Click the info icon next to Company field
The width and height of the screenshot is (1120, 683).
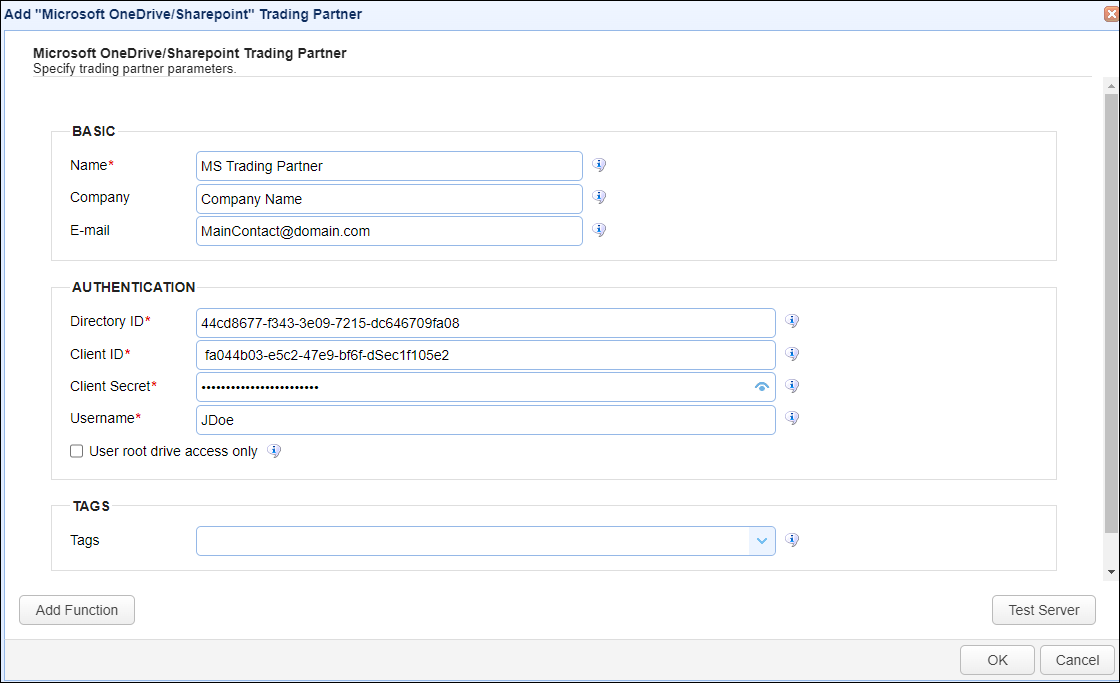point(599,197)
